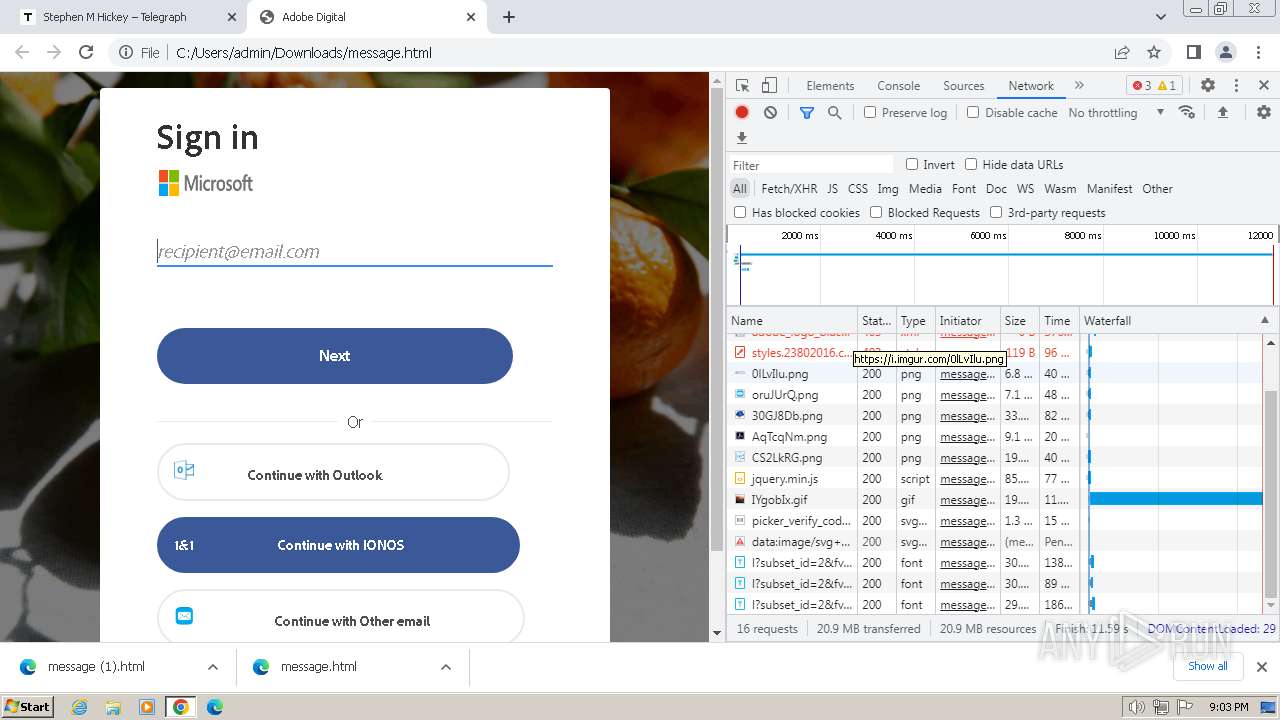The width and height of the screenshot is (1280, 720).
Task: Toggle the device toolbar icon
Action: pyautogui.click(x=769, y=86)
